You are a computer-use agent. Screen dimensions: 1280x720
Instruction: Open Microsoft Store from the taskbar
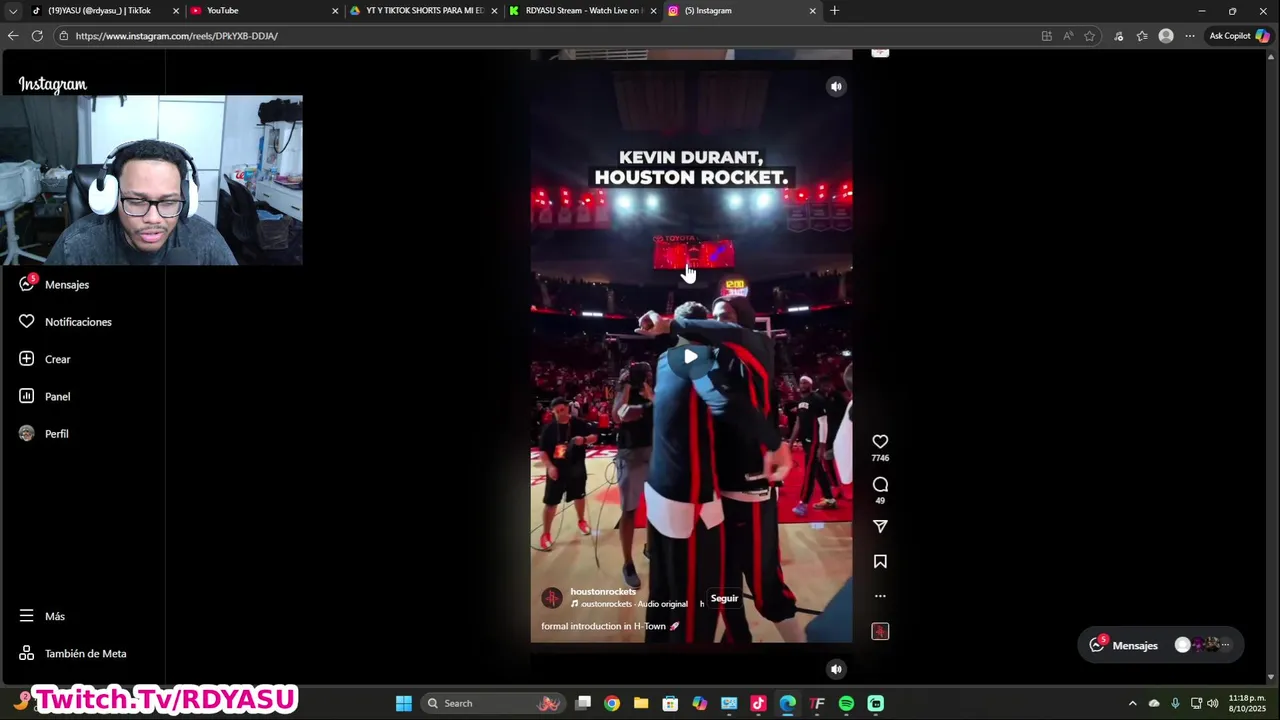(x=670, y=703)
